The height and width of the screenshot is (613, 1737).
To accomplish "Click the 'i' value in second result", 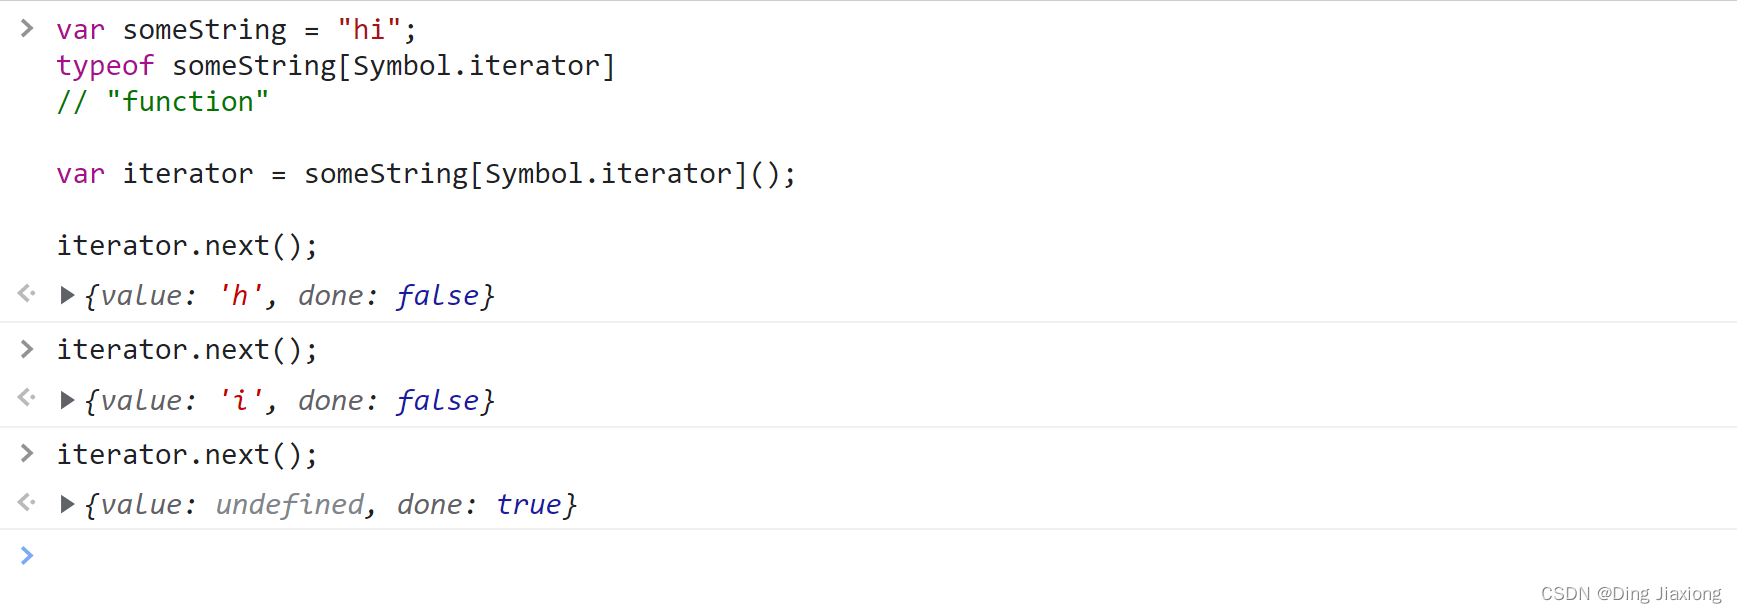I will 240,401.
